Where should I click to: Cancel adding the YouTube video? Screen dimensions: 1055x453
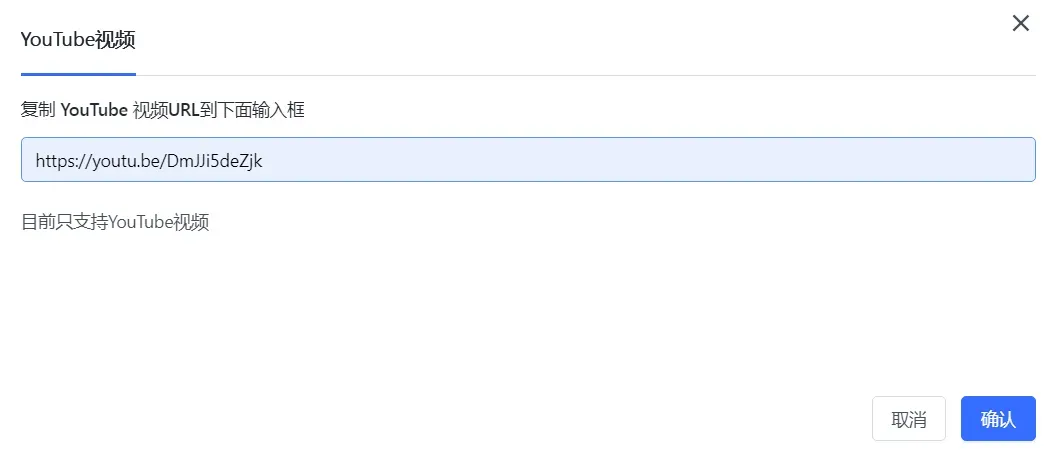coord(908,419)
